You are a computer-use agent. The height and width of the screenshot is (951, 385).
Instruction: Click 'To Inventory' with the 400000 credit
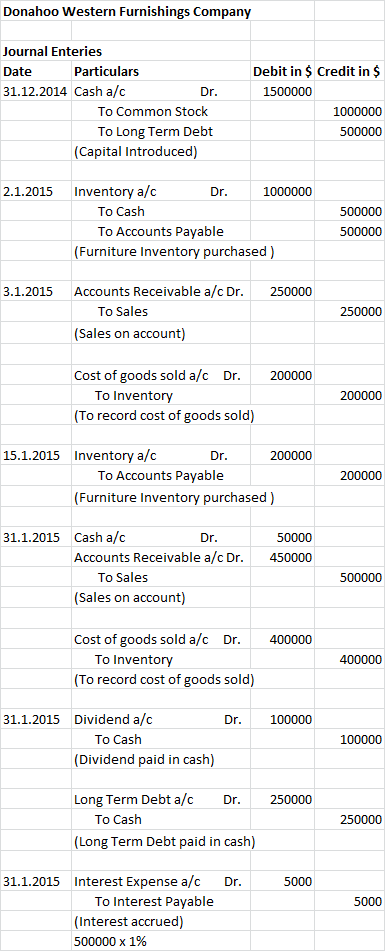[134, 660]
